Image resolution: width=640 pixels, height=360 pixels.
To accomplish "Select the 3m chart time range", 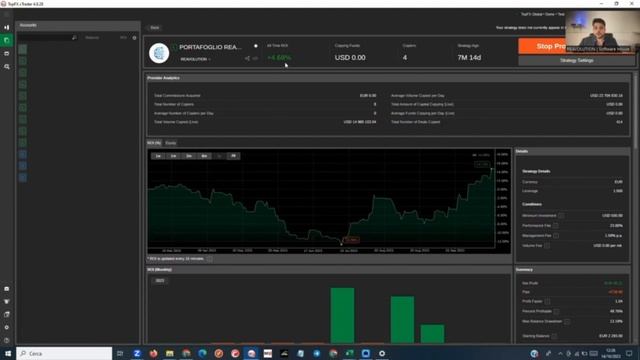I will tap(189, 156).
